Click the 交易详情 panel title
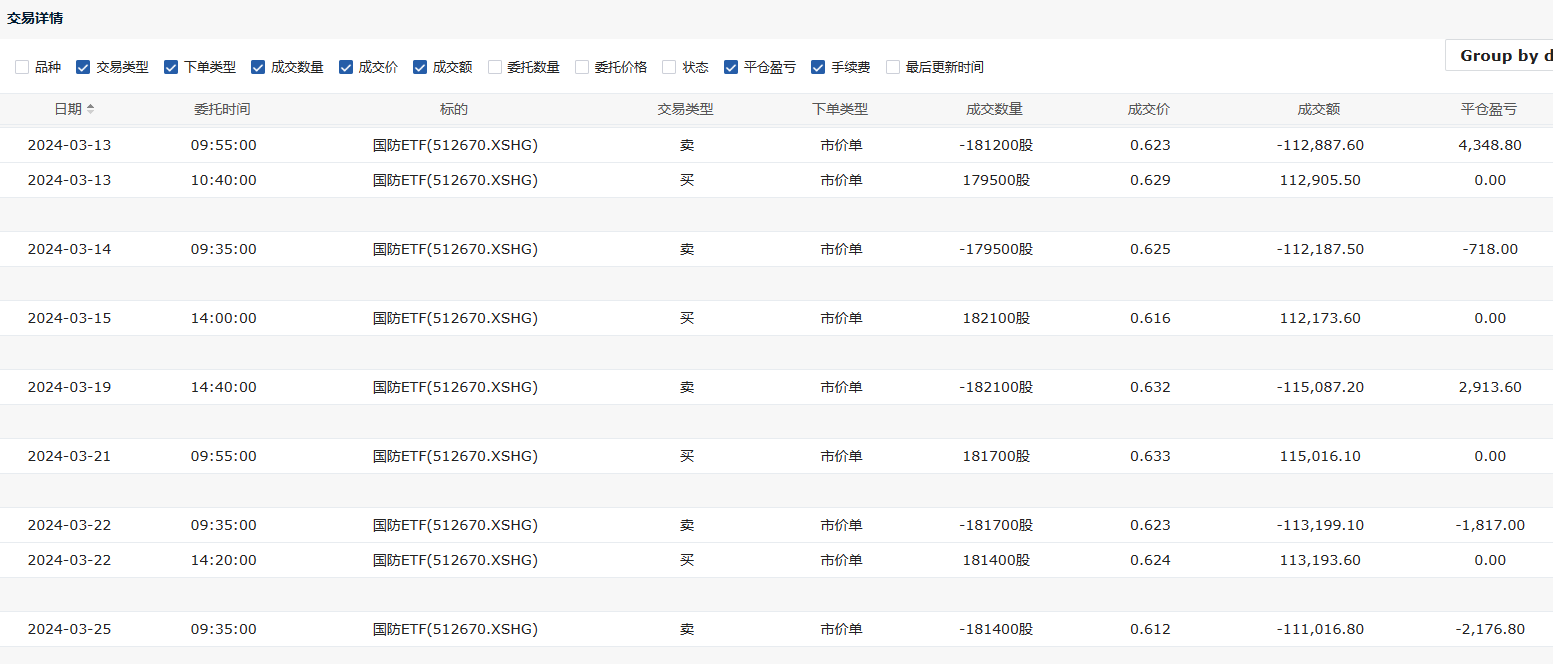Screen dimensions: 1553x664 pos(35,18)
